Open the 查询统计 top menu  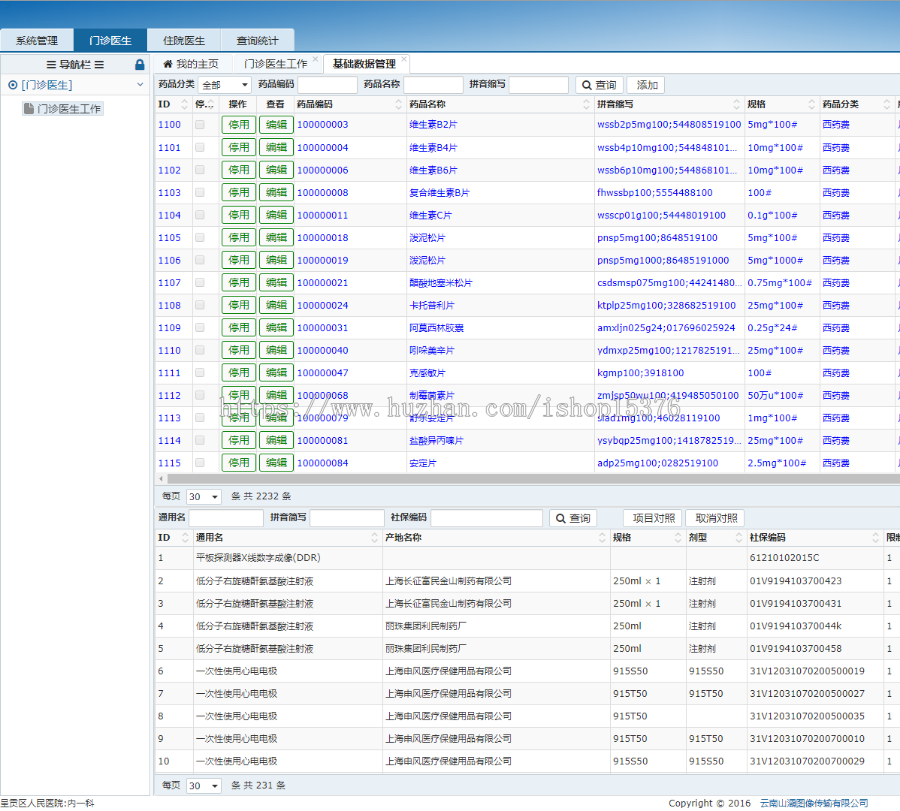tap(257, 41)
